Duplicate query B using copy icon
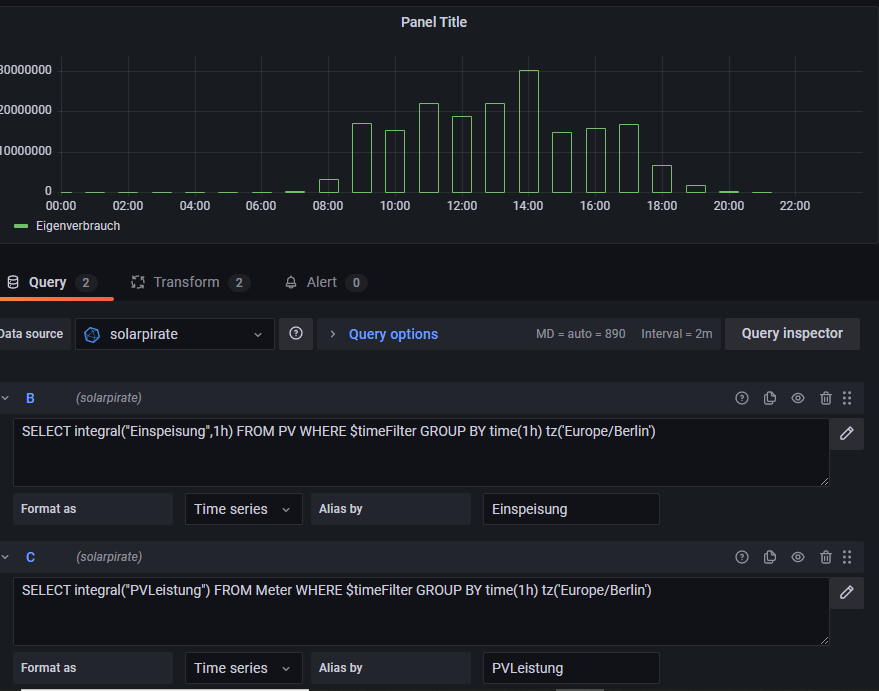The width and height of the screenshot is (879, 691). click(x=769, y=398)
